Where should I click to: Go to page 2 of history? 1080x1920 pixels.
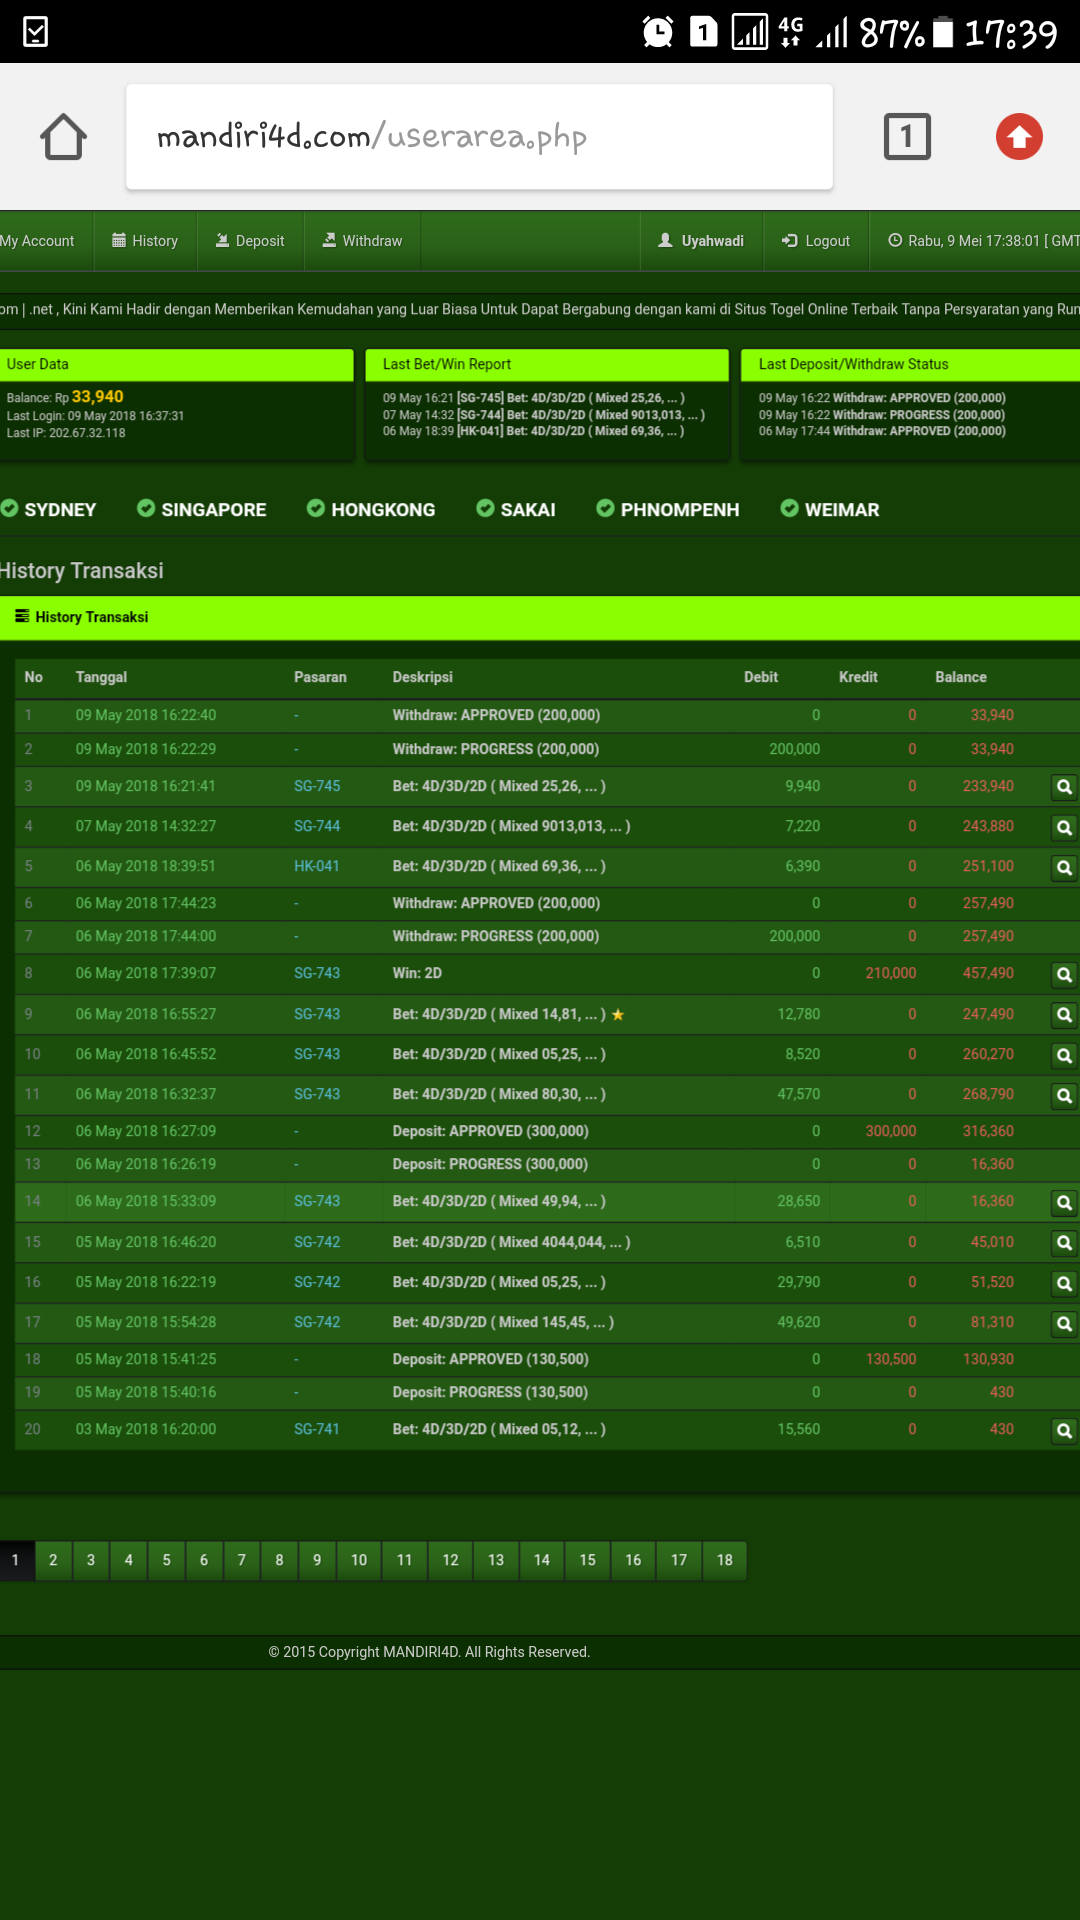[53, 1560]
